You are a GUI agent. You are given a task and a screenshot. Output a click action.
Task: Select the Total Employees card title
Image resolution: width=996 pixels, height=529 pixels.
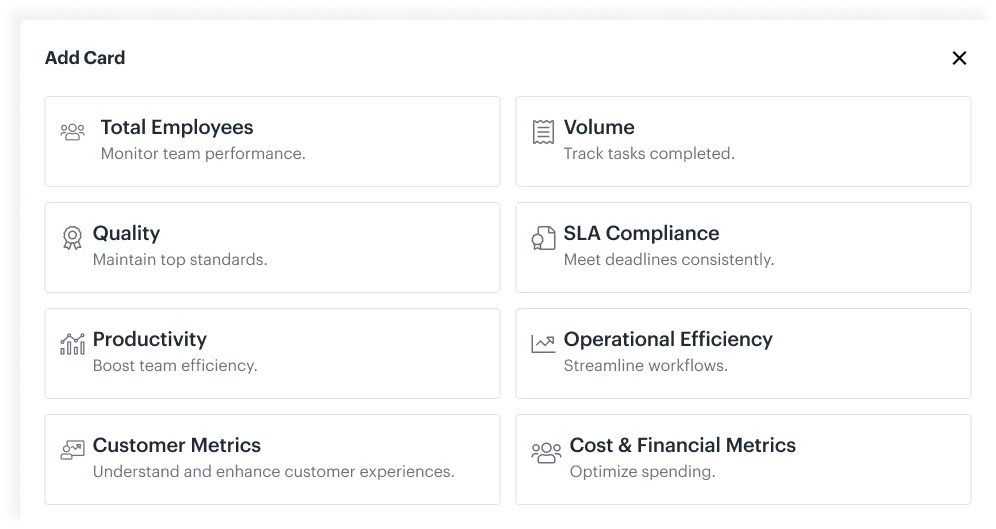pos(177,127)
